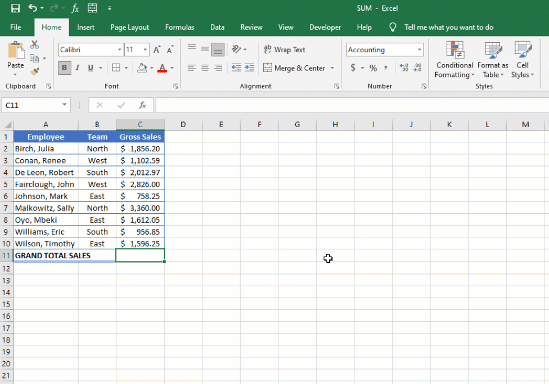
Task: Click the formula bar Enter checkmark button
Action: coord(121,105)
